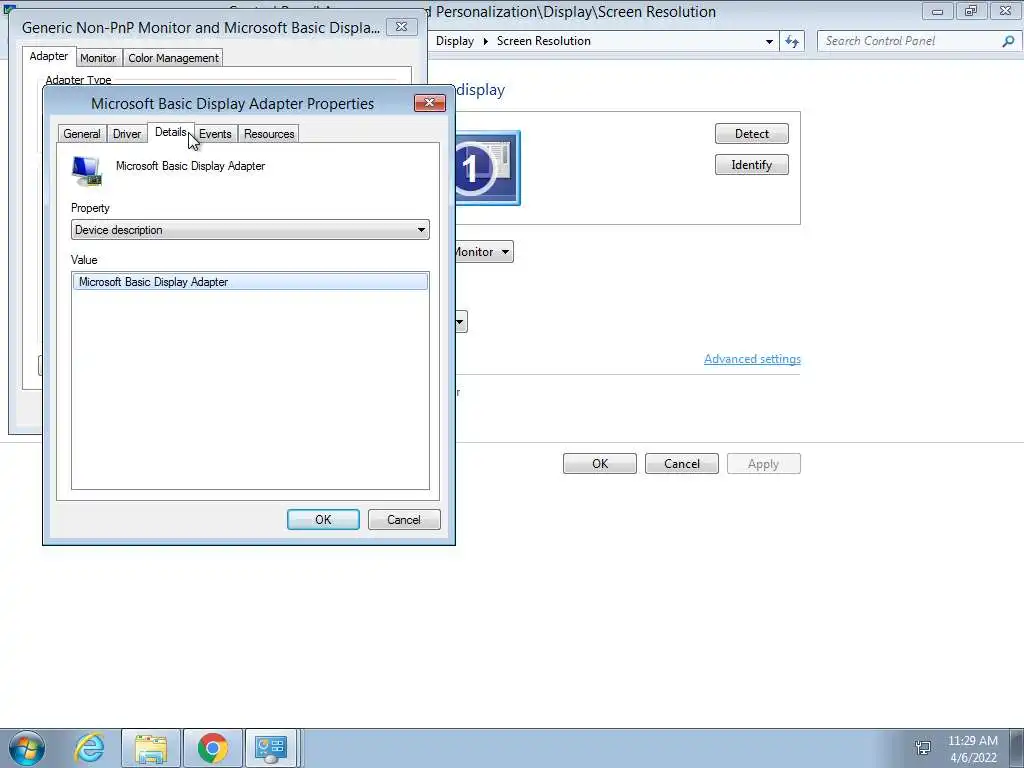Click the monitor 1 thumbnail
This screenshot has height=768, width=1024.
pyautogui.click(x=487, y=168)
